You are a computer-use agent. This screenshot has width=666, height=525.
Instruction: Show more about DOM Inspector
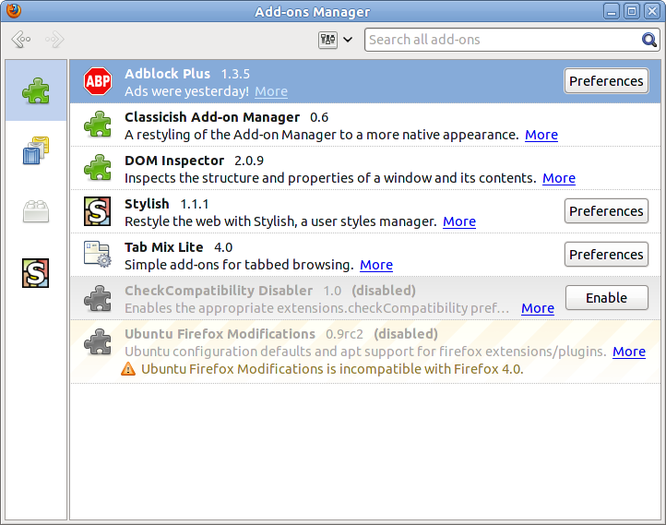click(559, 178)
